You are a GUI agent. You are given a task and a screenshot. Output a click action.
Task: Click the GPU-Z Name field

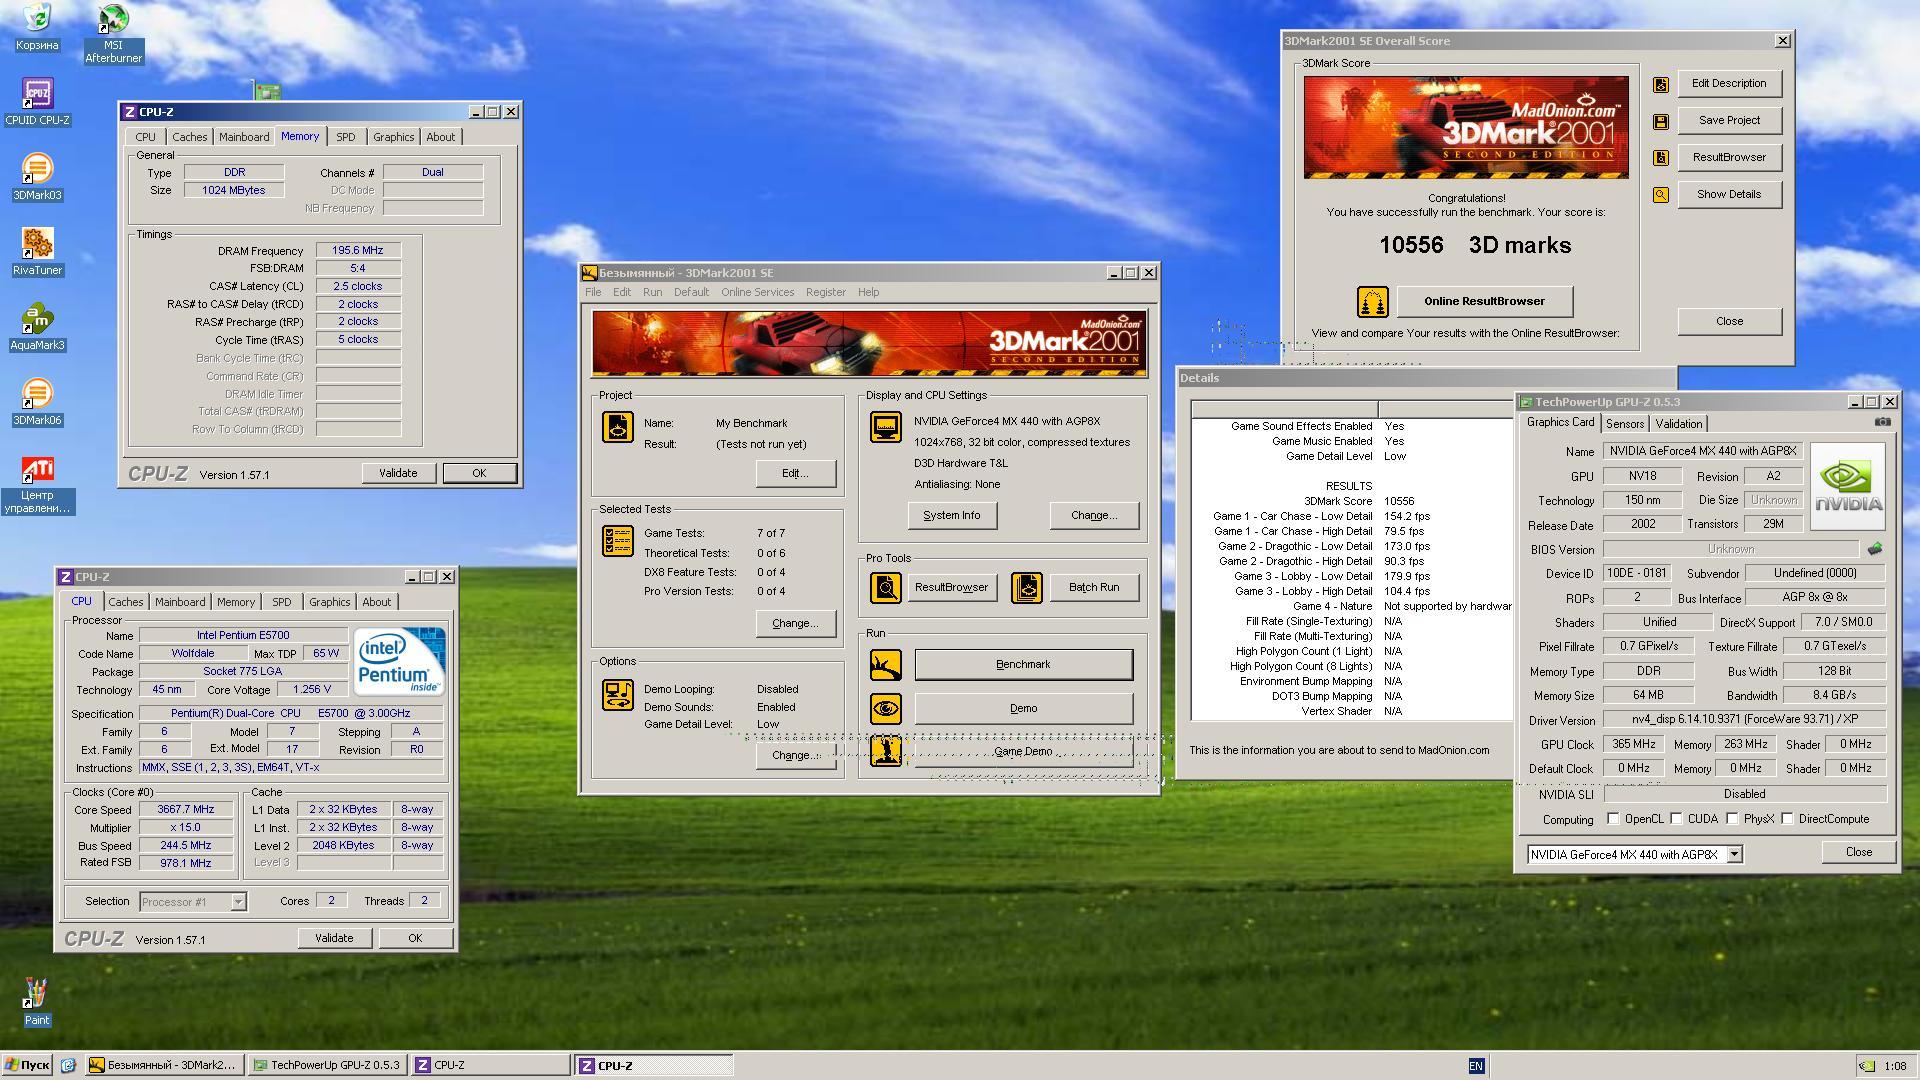[x=1703, y=452]
